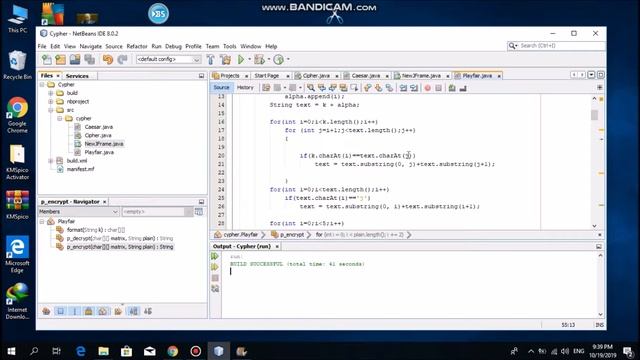Click the Re-run green arrows in Output panel

215,256
